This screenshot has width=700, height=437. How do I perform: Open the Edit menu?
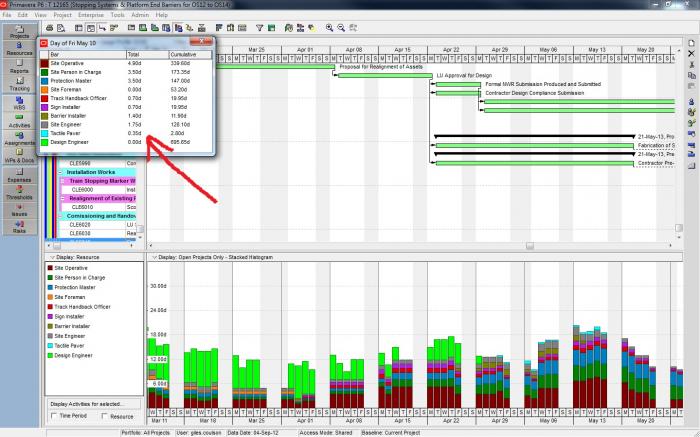pyautogui.click(x=22, y=15)
